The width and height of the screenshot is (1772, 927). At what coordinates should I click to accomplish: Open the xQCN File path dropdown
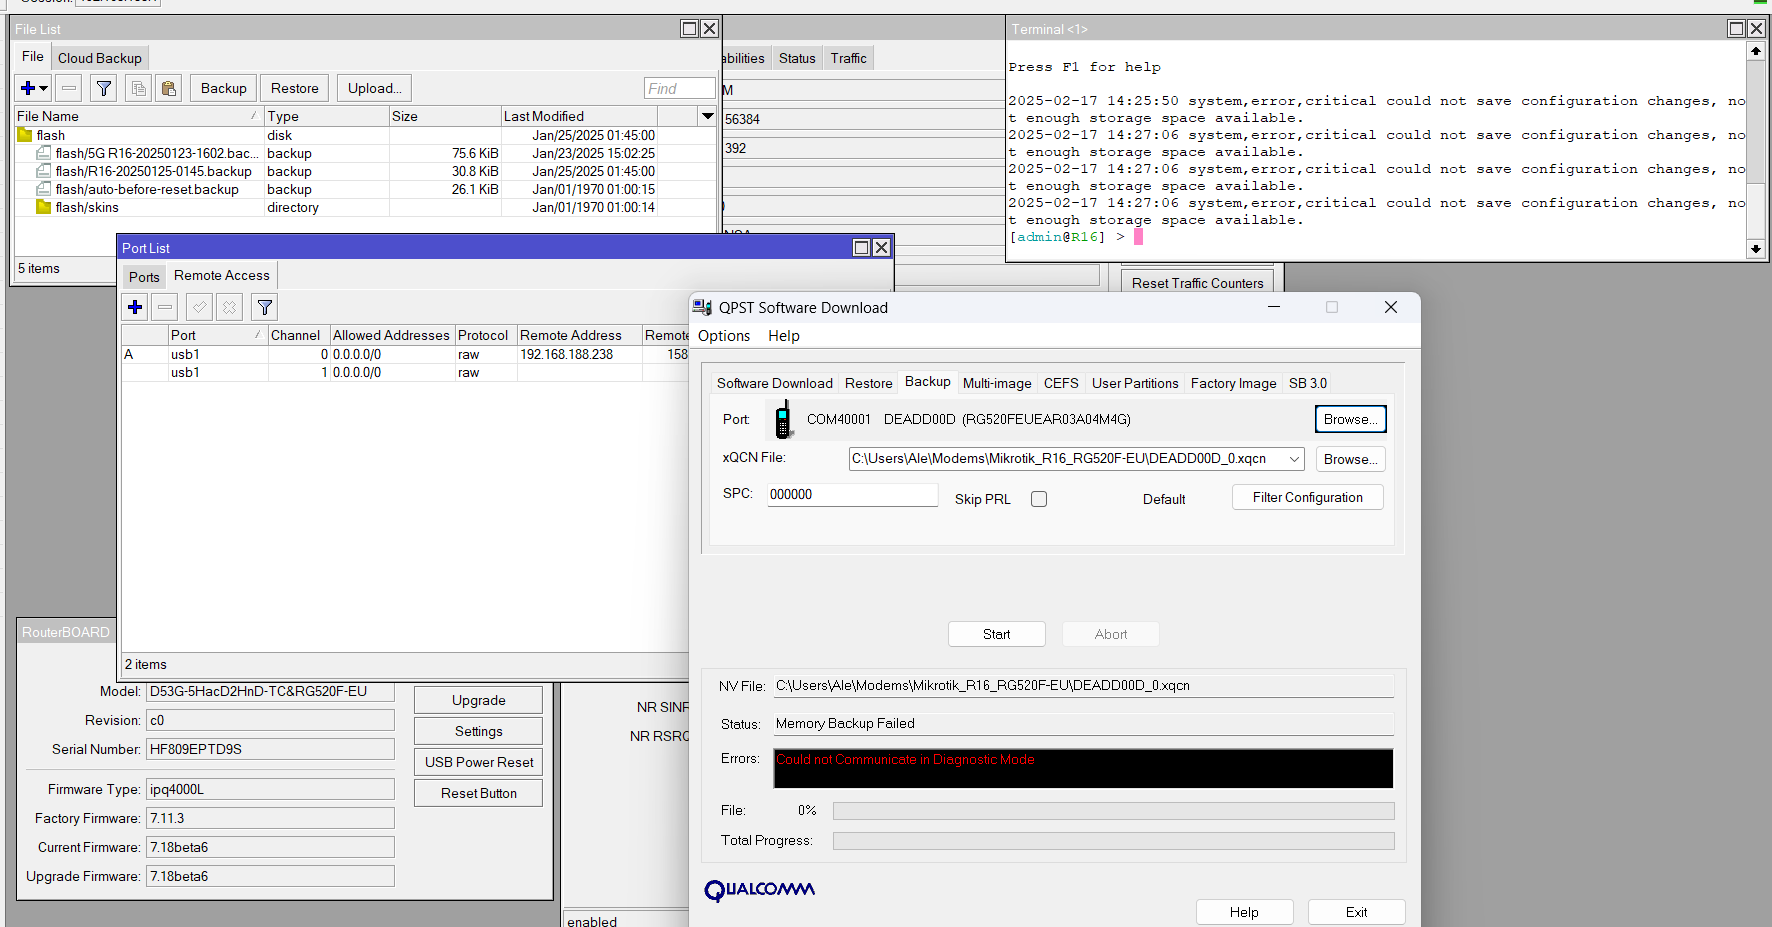point(1295,459)
